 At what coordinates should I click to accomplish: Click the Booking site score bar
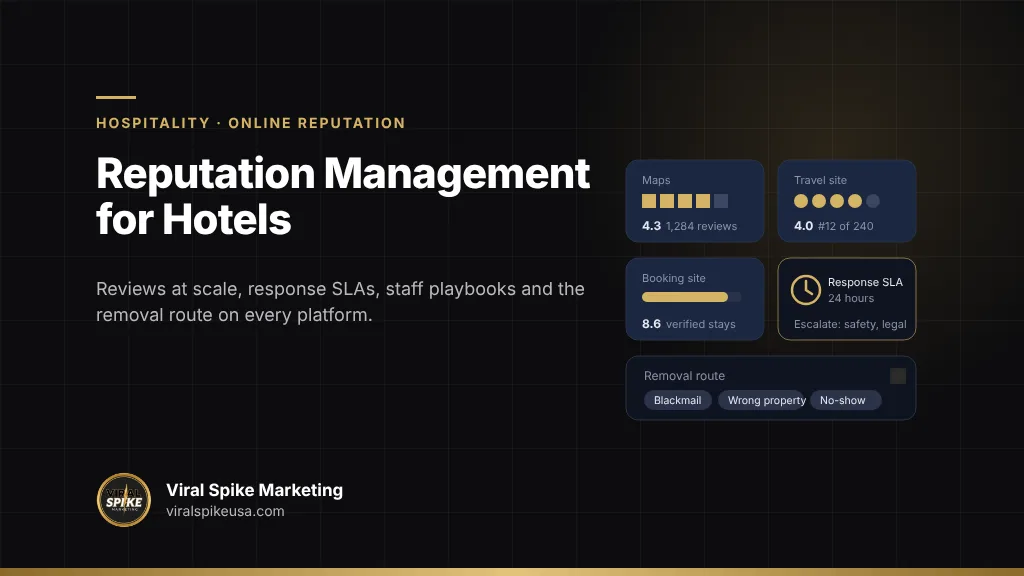click(x=692, y=297)
